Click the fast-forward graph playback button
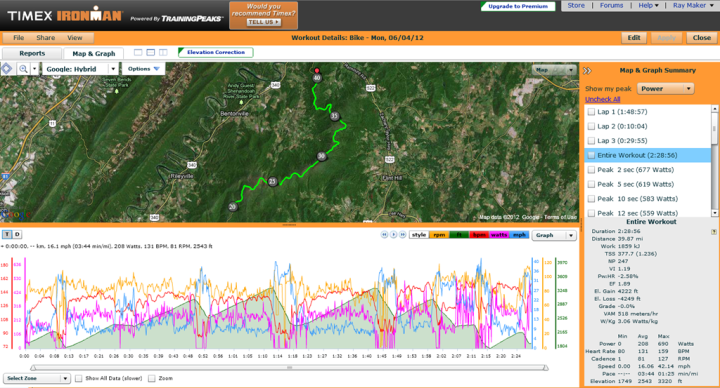 403,235
